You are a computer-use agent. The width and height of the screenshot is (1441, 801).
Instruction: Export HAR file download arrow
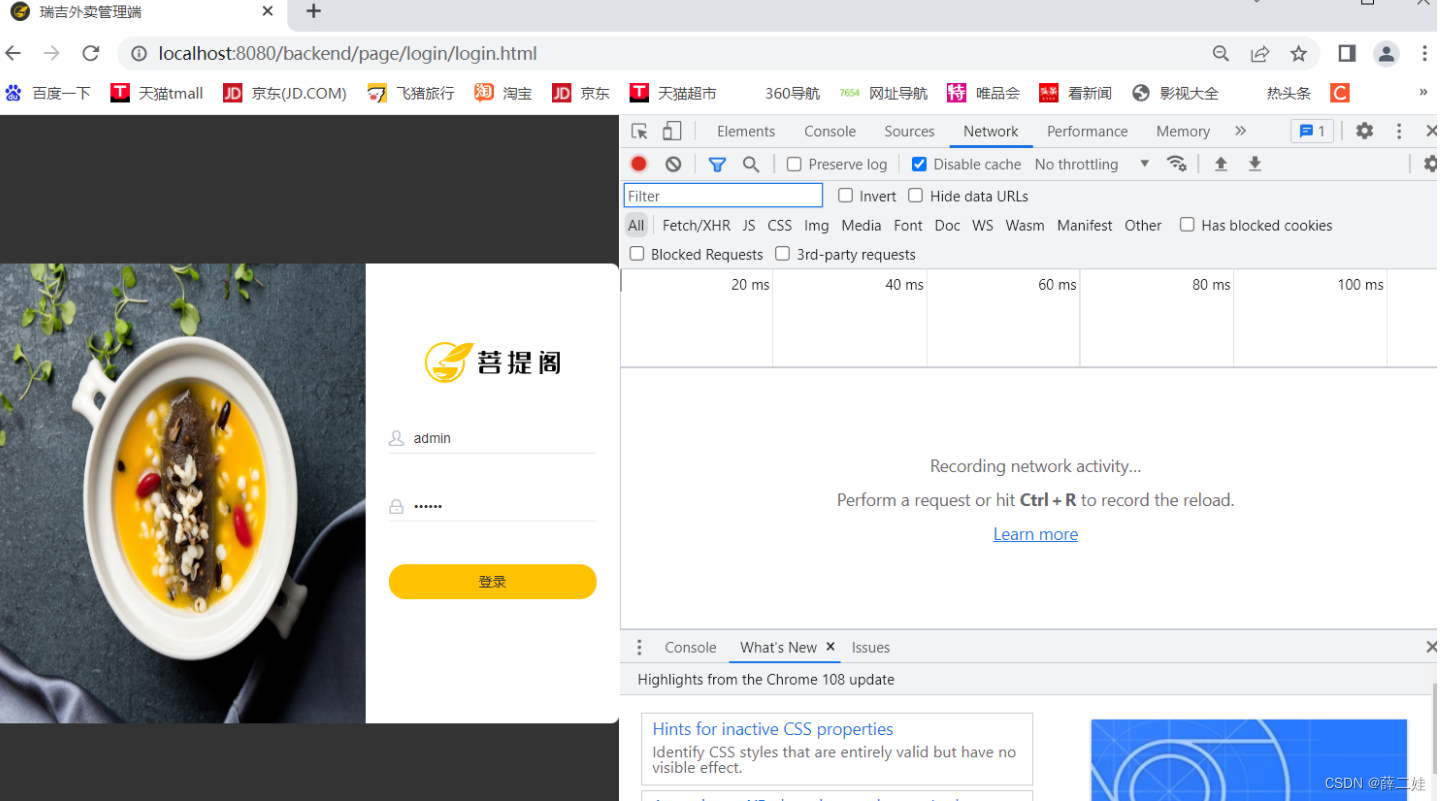point(1255,164)
